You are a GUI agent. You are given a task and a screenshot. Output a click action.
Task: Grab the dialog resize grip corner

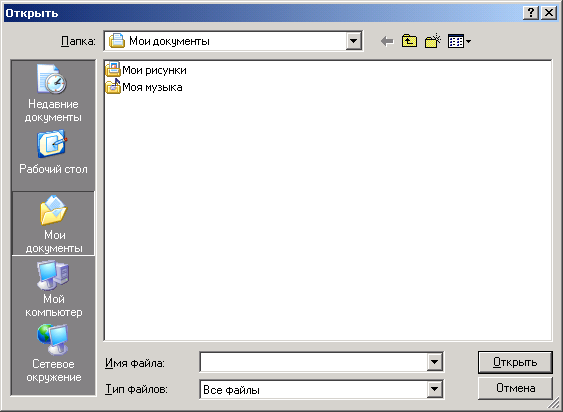pyautogui.click(x=555, y=404)
